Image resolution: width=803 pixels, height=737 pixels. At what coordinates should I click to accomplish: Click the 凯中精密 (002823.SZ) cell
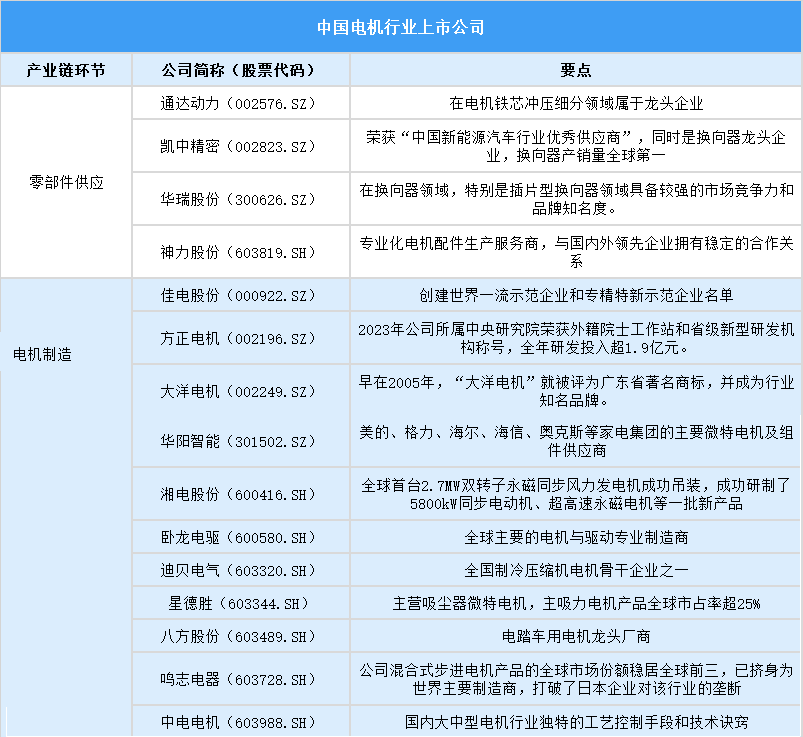click(238, 146)
